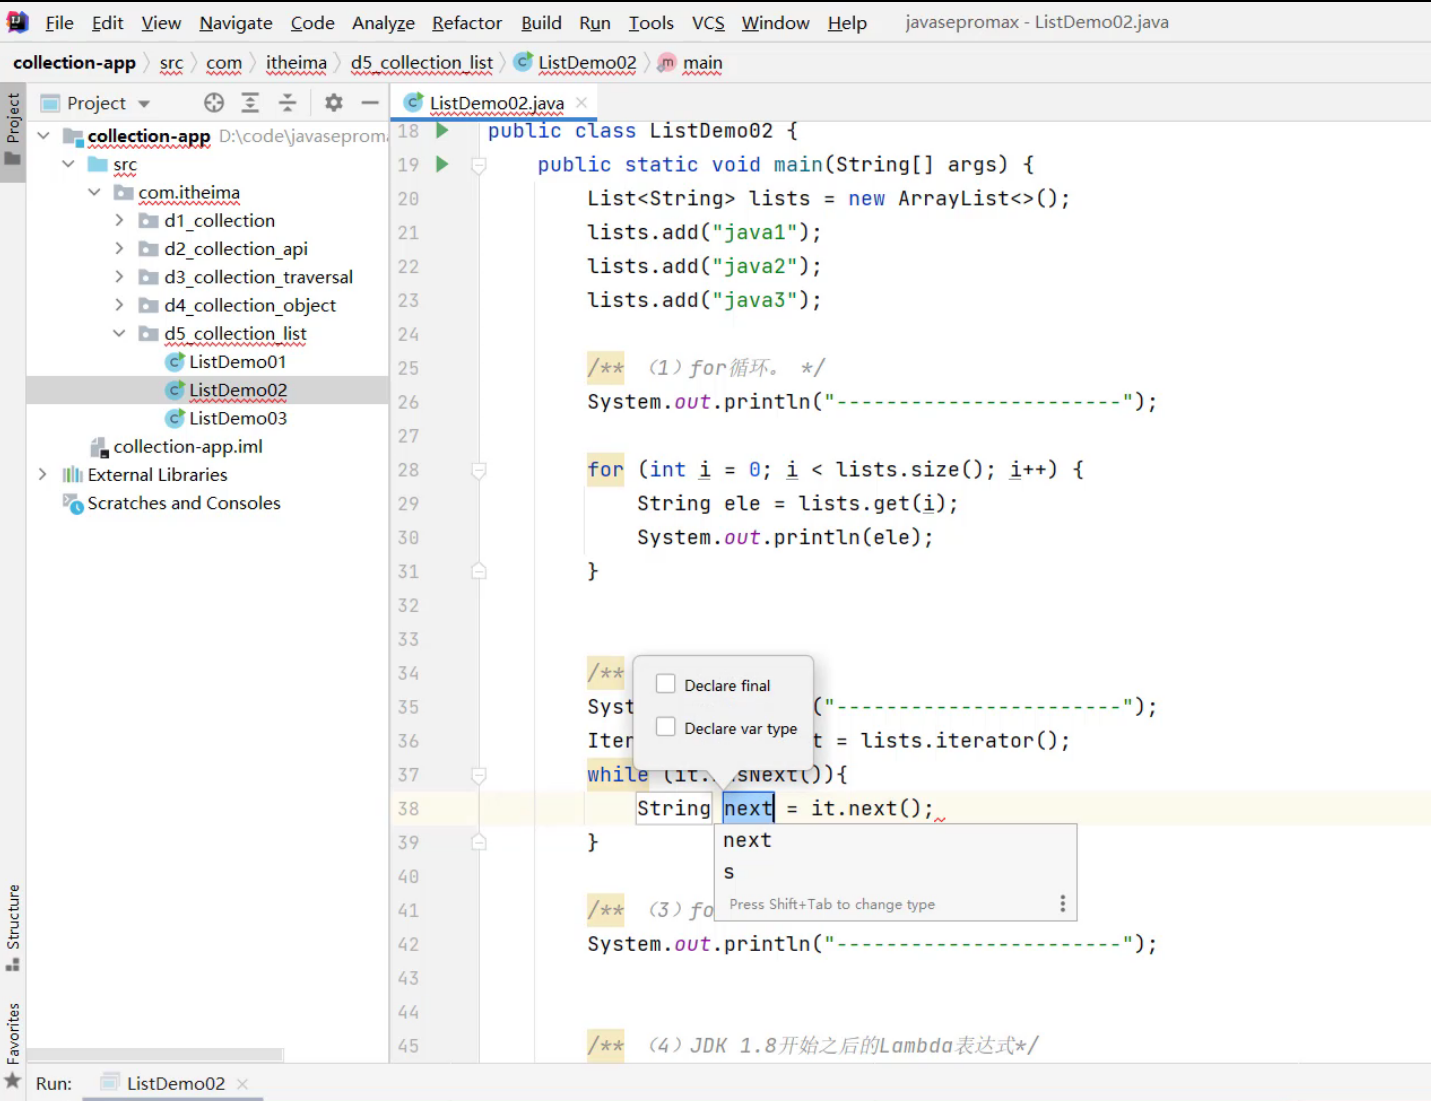Open the ListDemo02 Run tab at bottom

[x=175, y=1083]
